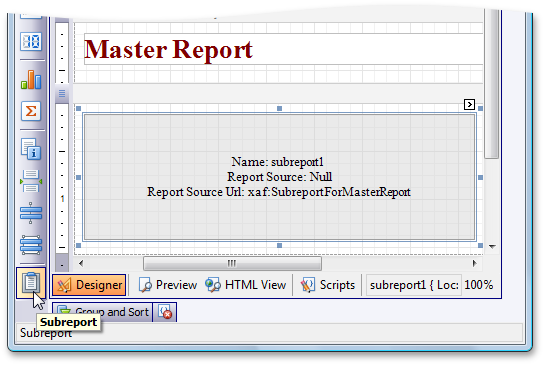This screenshot has height=367, width=546.
Task: Click the horizontal scrollbar thumb
Action: 232,264
